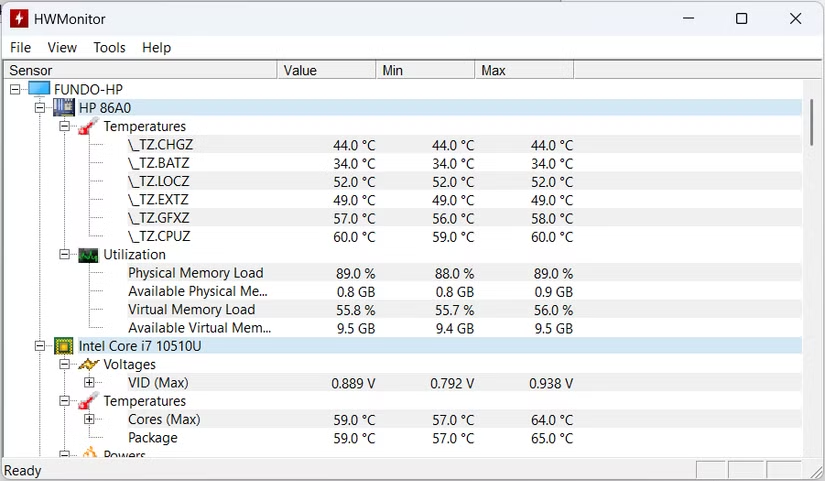Click the vertical scrollbar down arrow

(x=814, y=450)
